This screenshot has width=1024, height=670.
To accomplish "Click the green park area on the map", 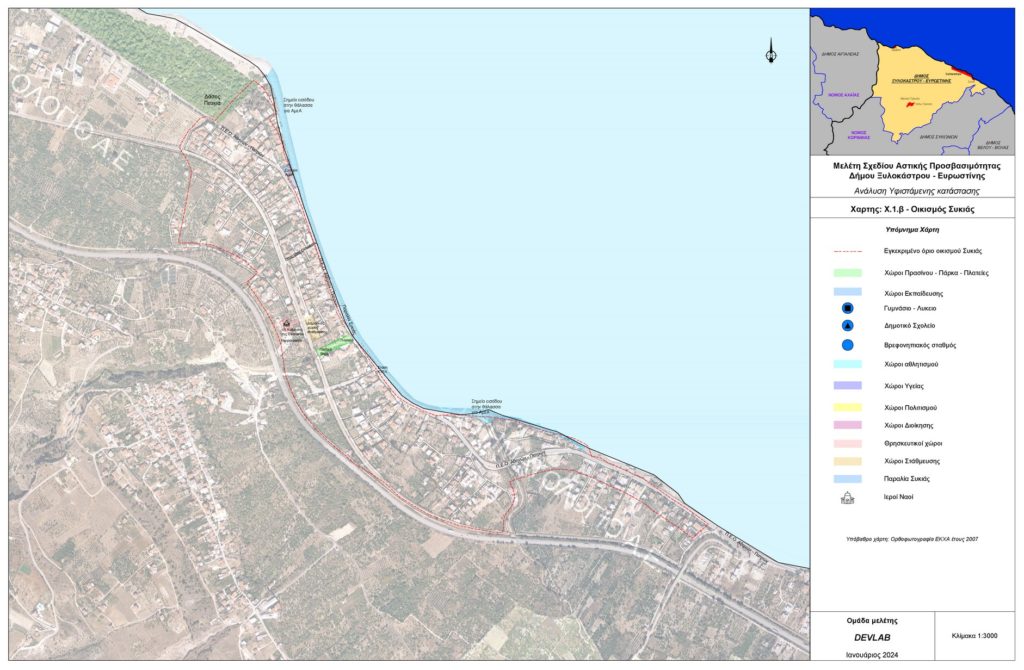I will [x=334, y=347].
